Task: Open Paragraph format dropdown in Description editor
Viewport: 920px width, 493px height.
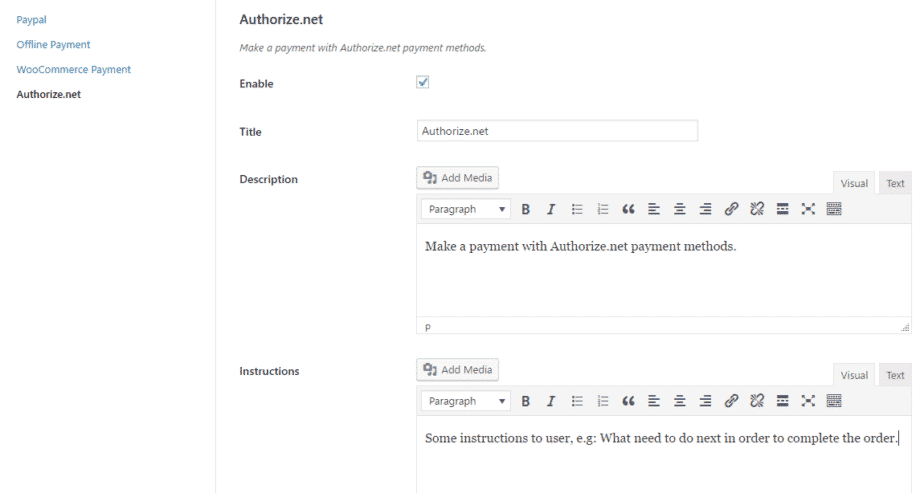Action: click(x=465, y=209)
